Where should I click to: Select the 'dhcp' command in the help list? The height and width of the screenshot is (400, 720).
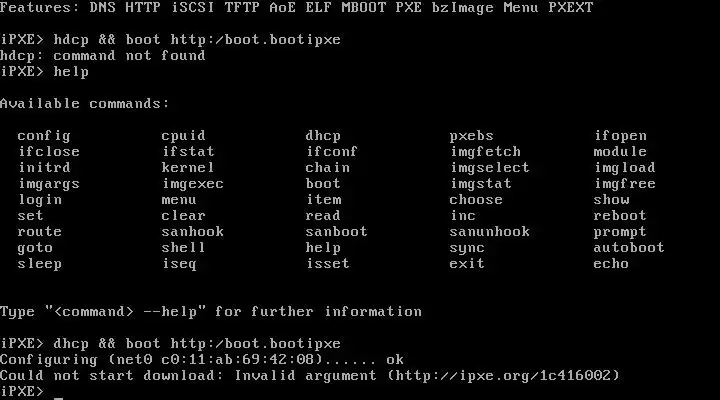323,136
